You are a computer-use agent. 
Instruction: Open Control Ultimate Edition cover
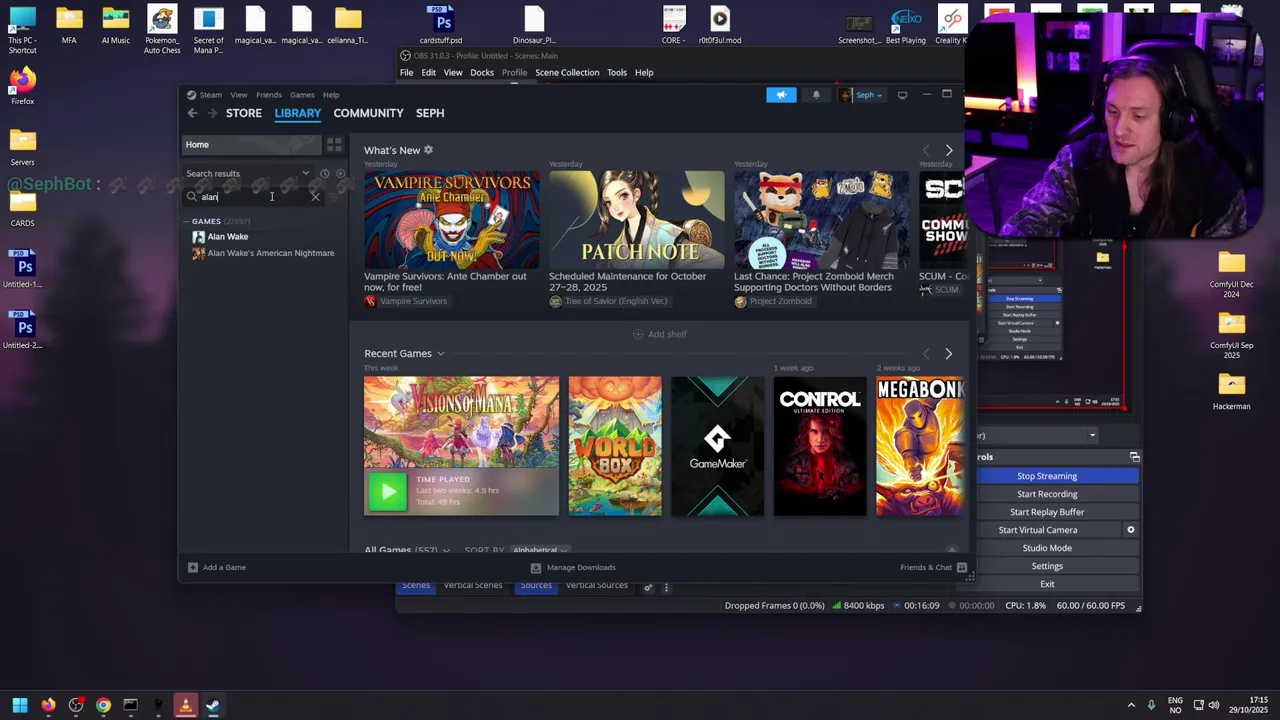(x=820, y=446)
